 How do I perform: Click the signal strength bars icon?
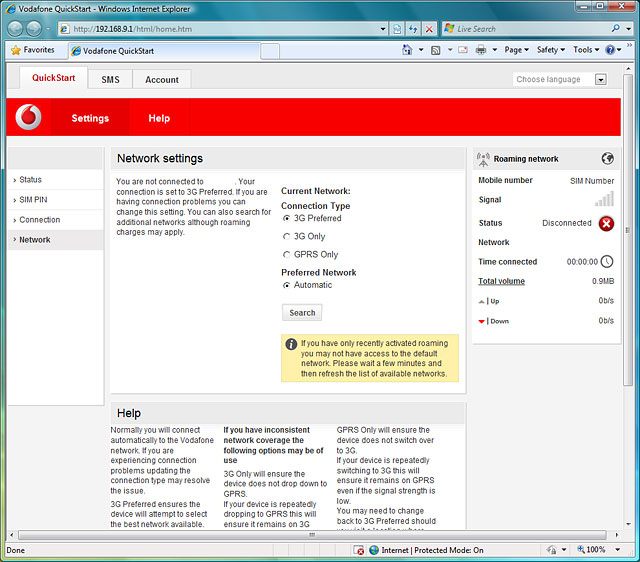(x=604, y=200)
